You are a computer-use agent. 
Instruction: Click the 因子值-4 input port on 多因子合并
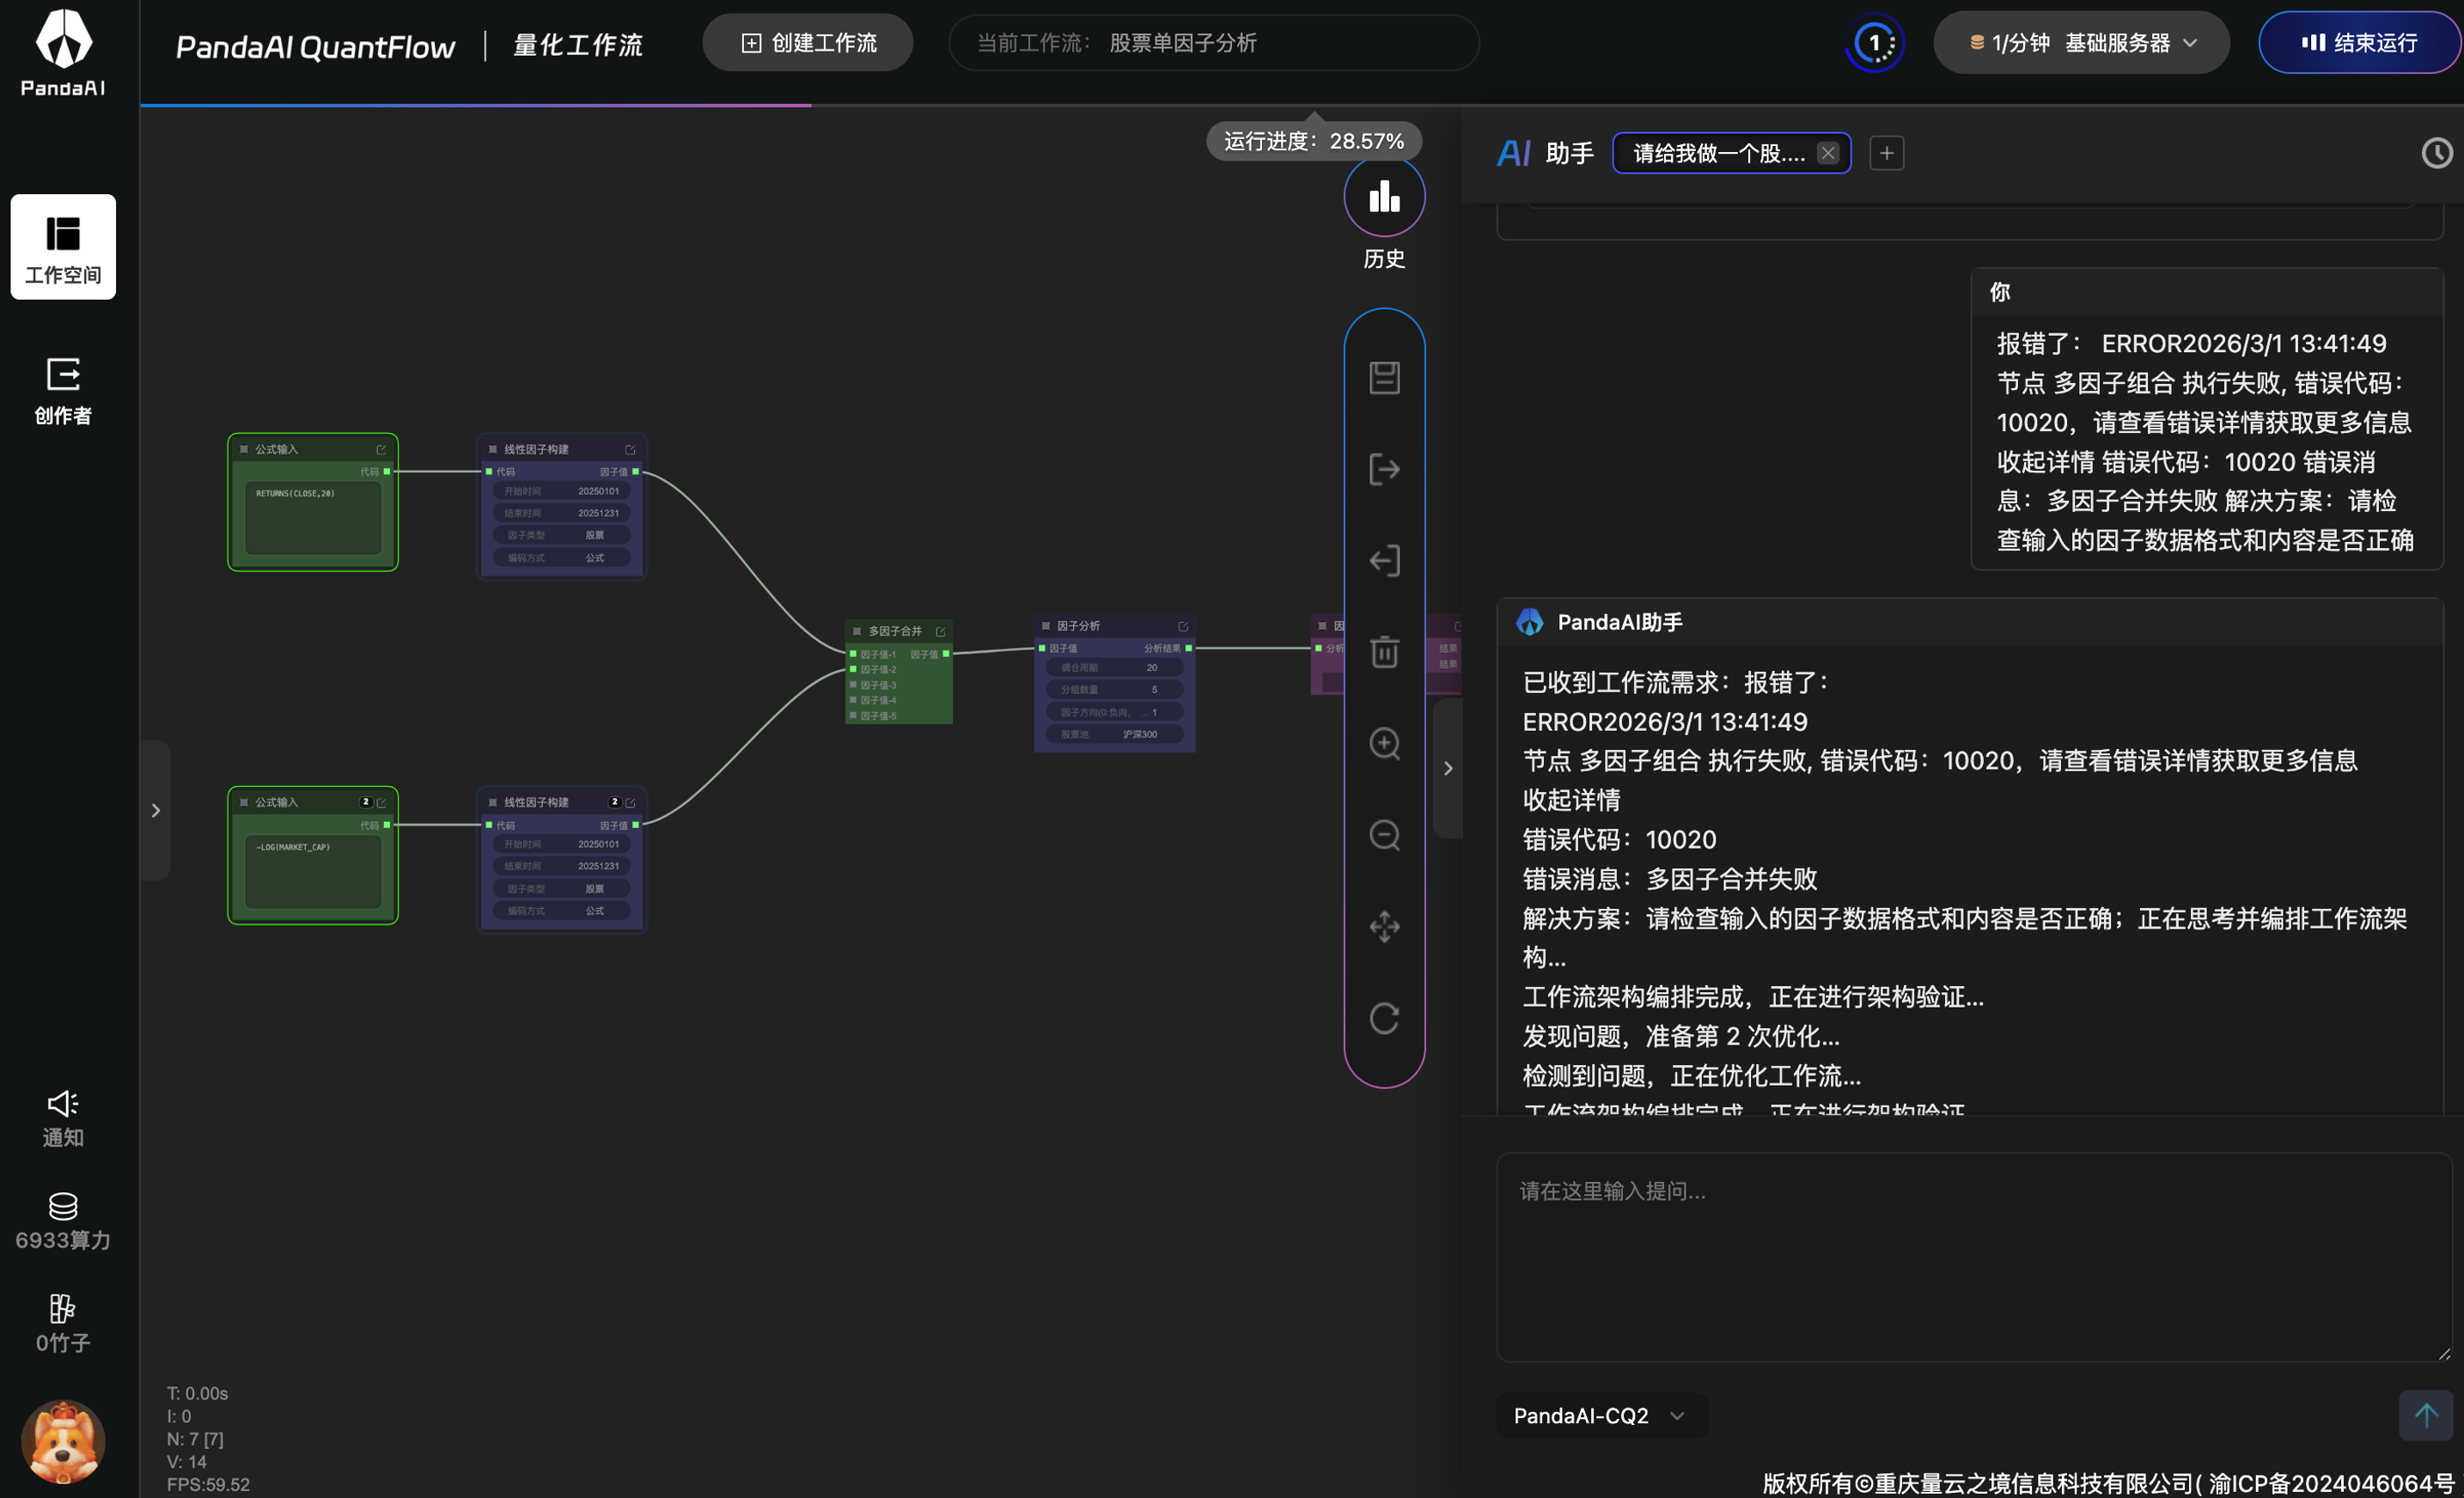coord(853,700)
